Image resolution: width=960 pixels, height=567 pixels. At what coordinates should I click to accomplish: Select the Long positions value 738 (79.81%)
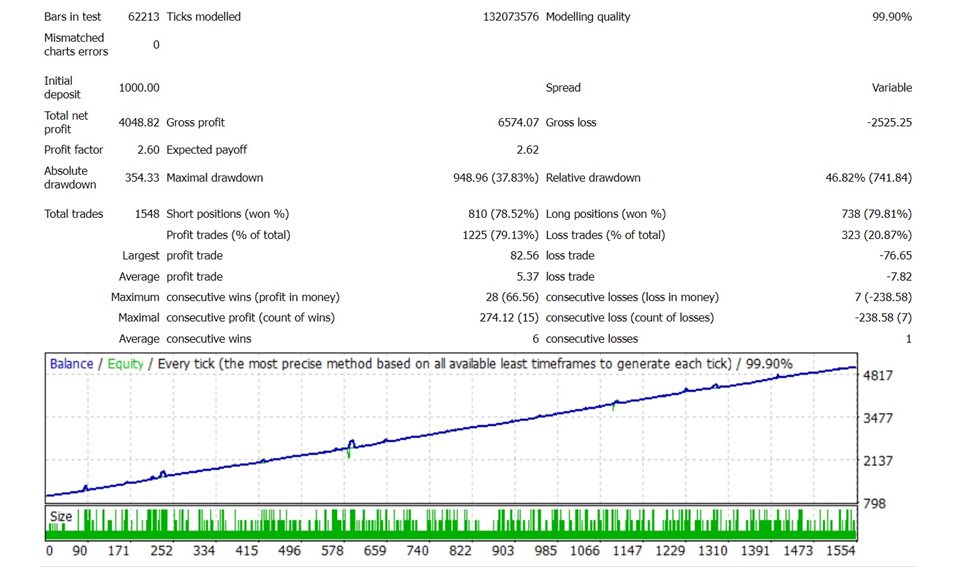tap(877, 214)
